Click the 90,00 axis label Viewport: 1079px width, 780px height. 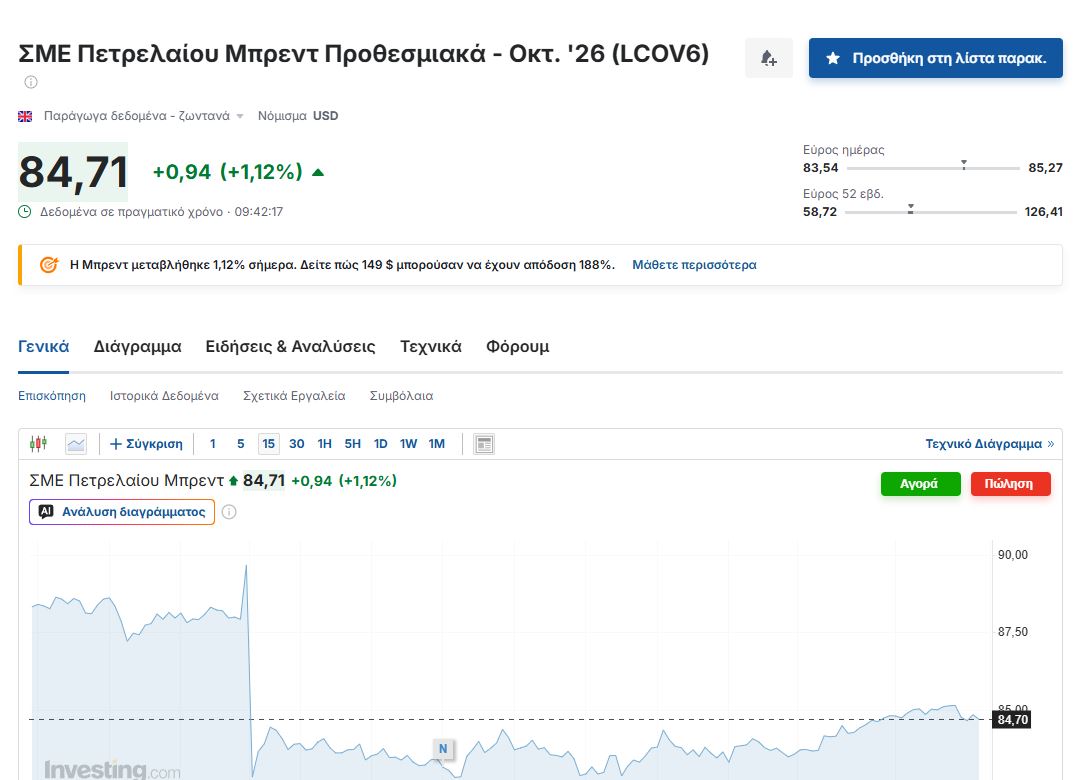1012,555
